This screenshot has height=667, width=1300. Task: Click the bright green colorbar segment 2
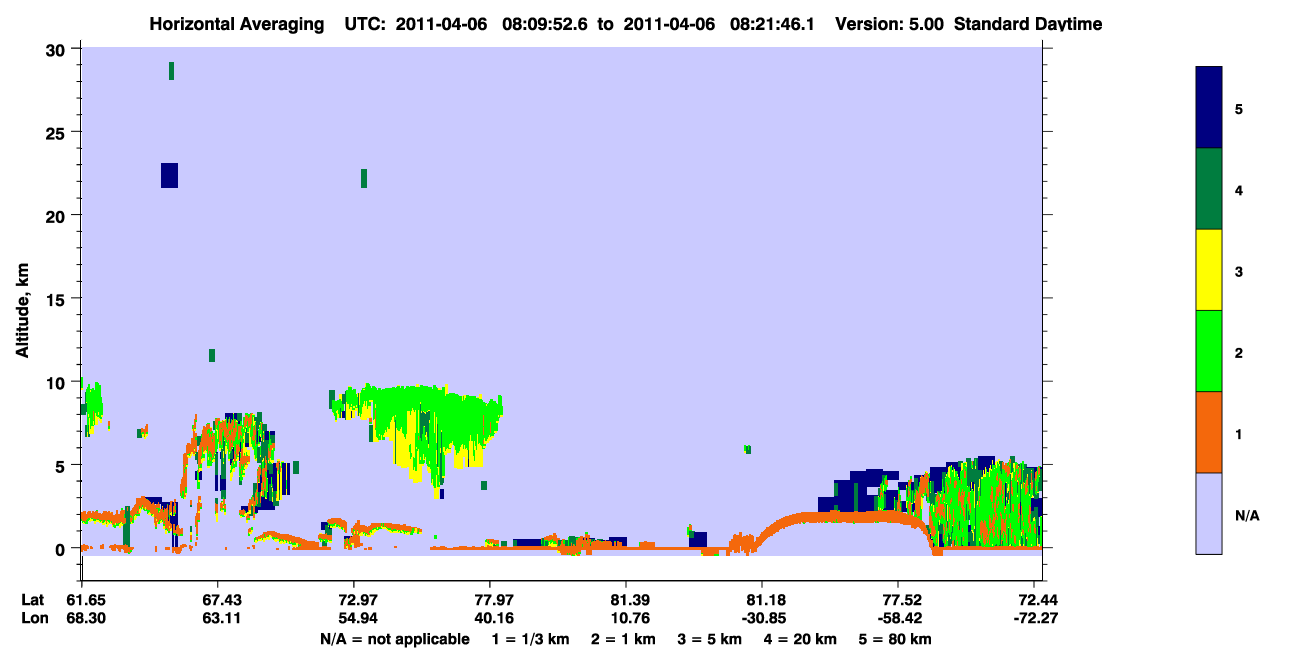click(x=1208, y=351)
